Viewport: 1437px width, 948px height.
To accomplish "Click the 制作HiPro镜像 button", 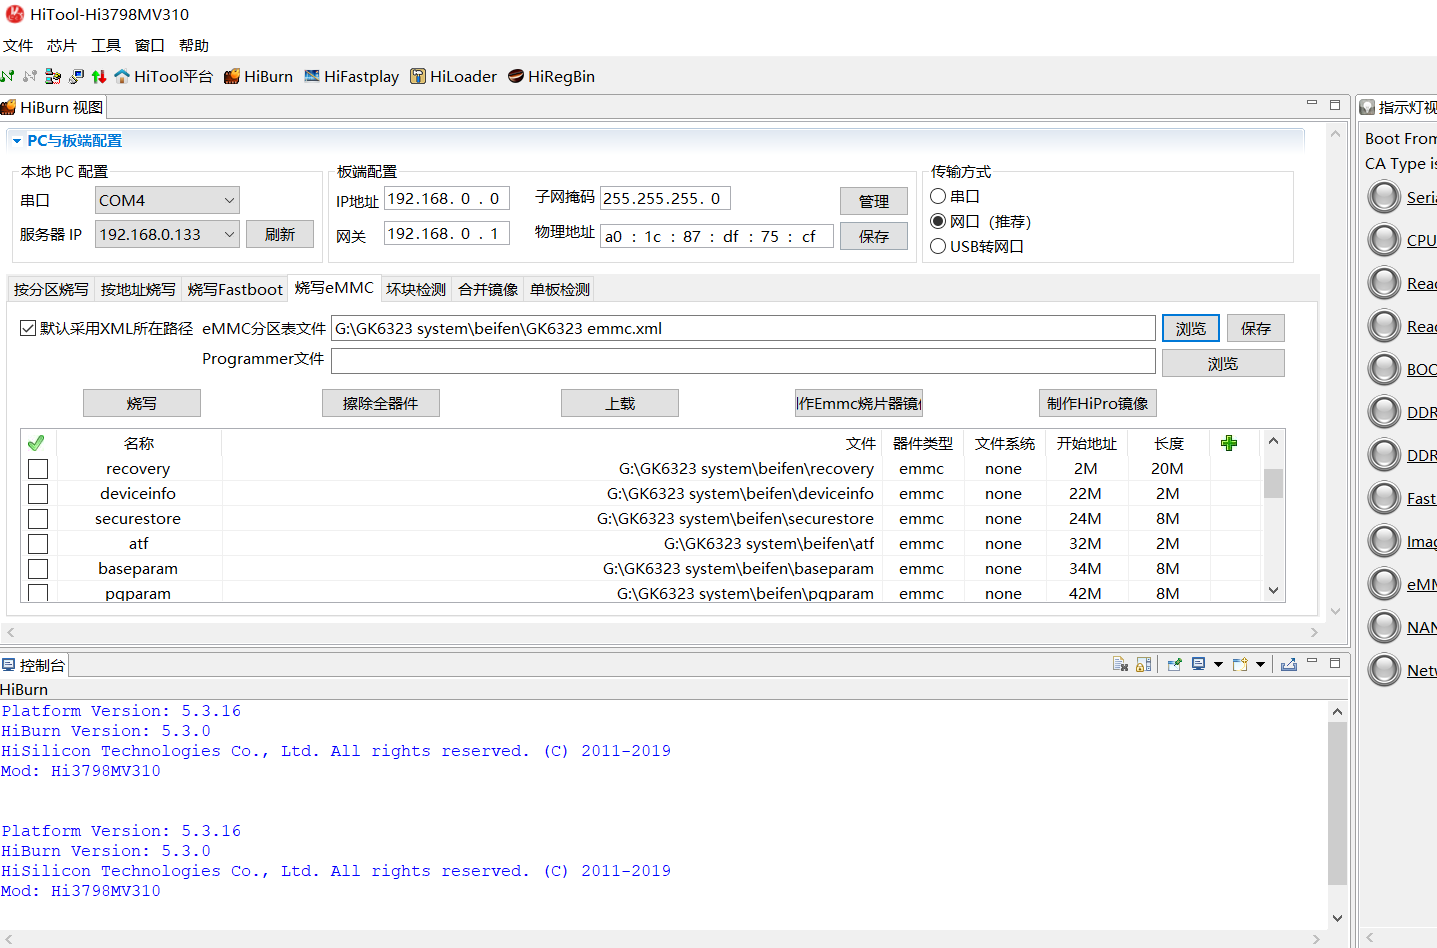I will pyautogui.click(x=1098, y=403).
